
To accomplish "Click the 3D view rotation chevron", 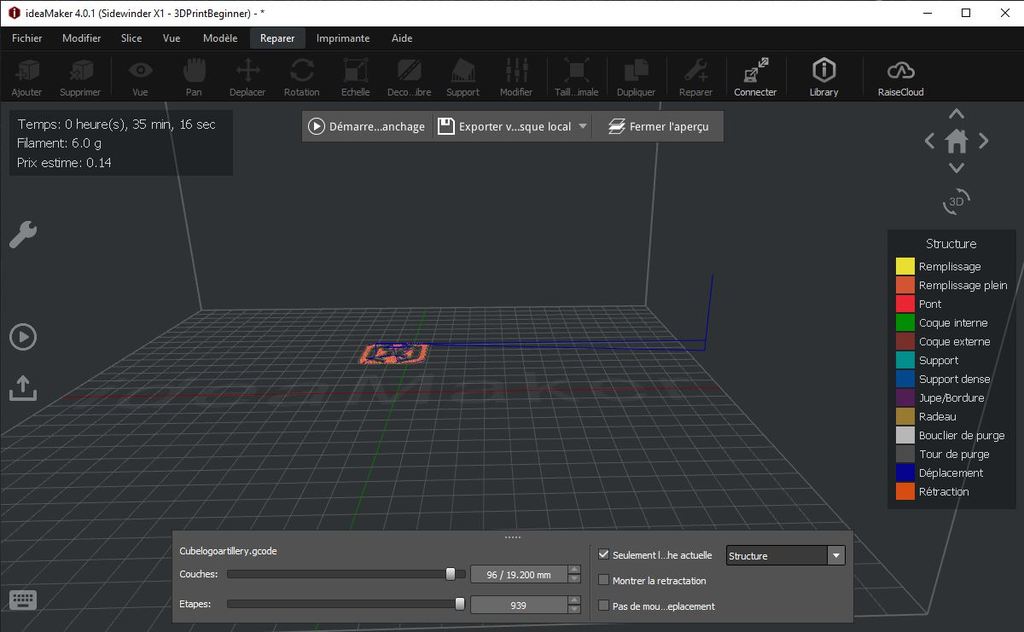I will (x=956, y=201).
